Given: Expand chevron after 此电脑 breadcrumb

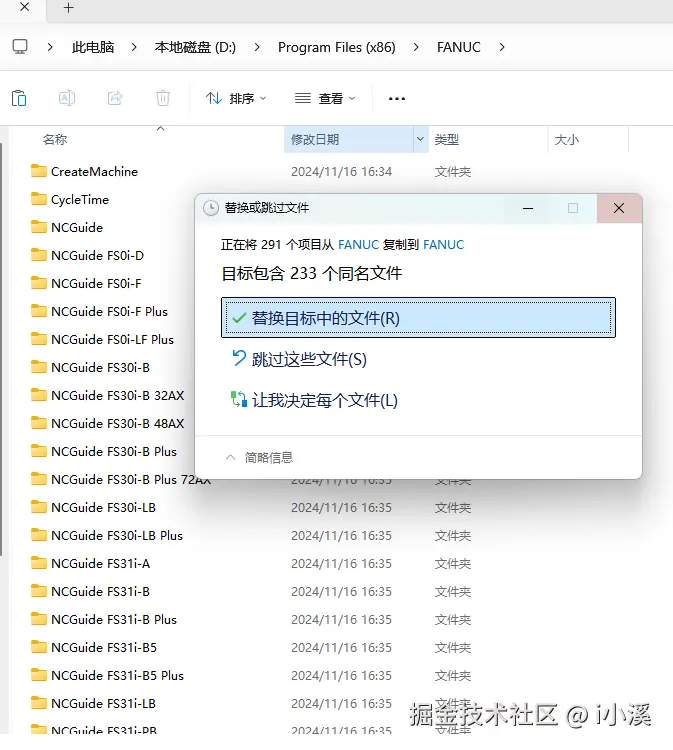Looking at the screenshot, I should [x=134, y=47].
